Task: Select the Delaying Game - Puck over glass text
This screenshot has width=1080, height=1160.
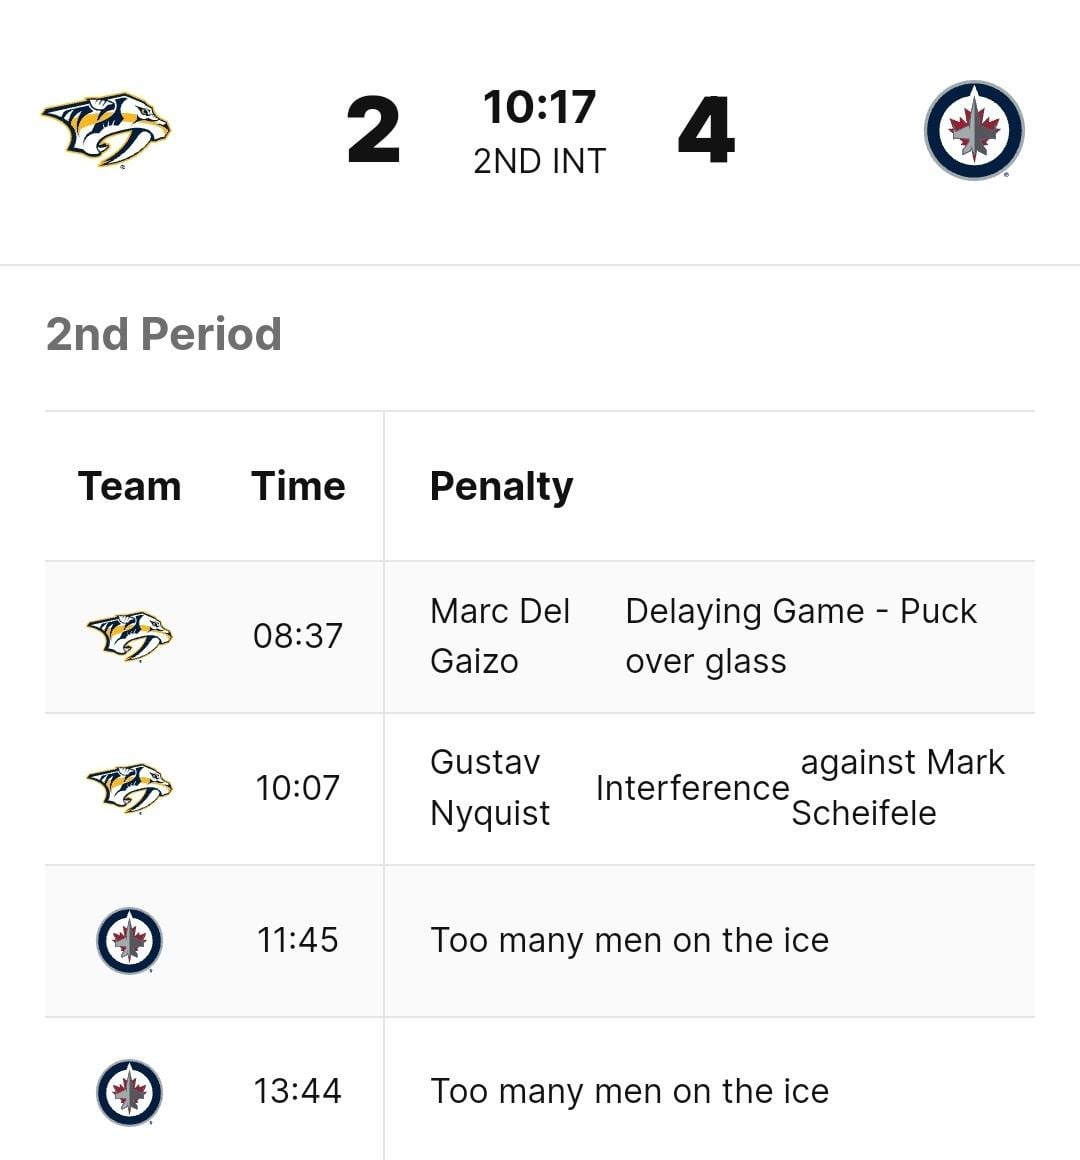Action: tap(800, 636)
